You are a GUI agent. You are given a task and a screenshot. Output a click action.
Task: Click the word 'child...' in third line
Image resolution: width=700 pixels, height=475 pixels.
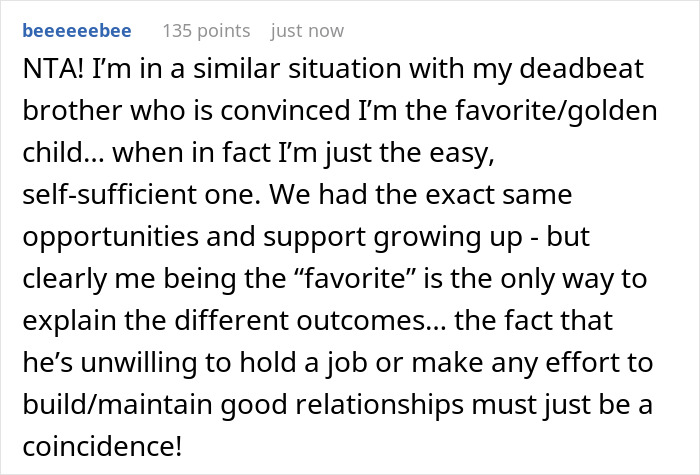tap(63, 153)
